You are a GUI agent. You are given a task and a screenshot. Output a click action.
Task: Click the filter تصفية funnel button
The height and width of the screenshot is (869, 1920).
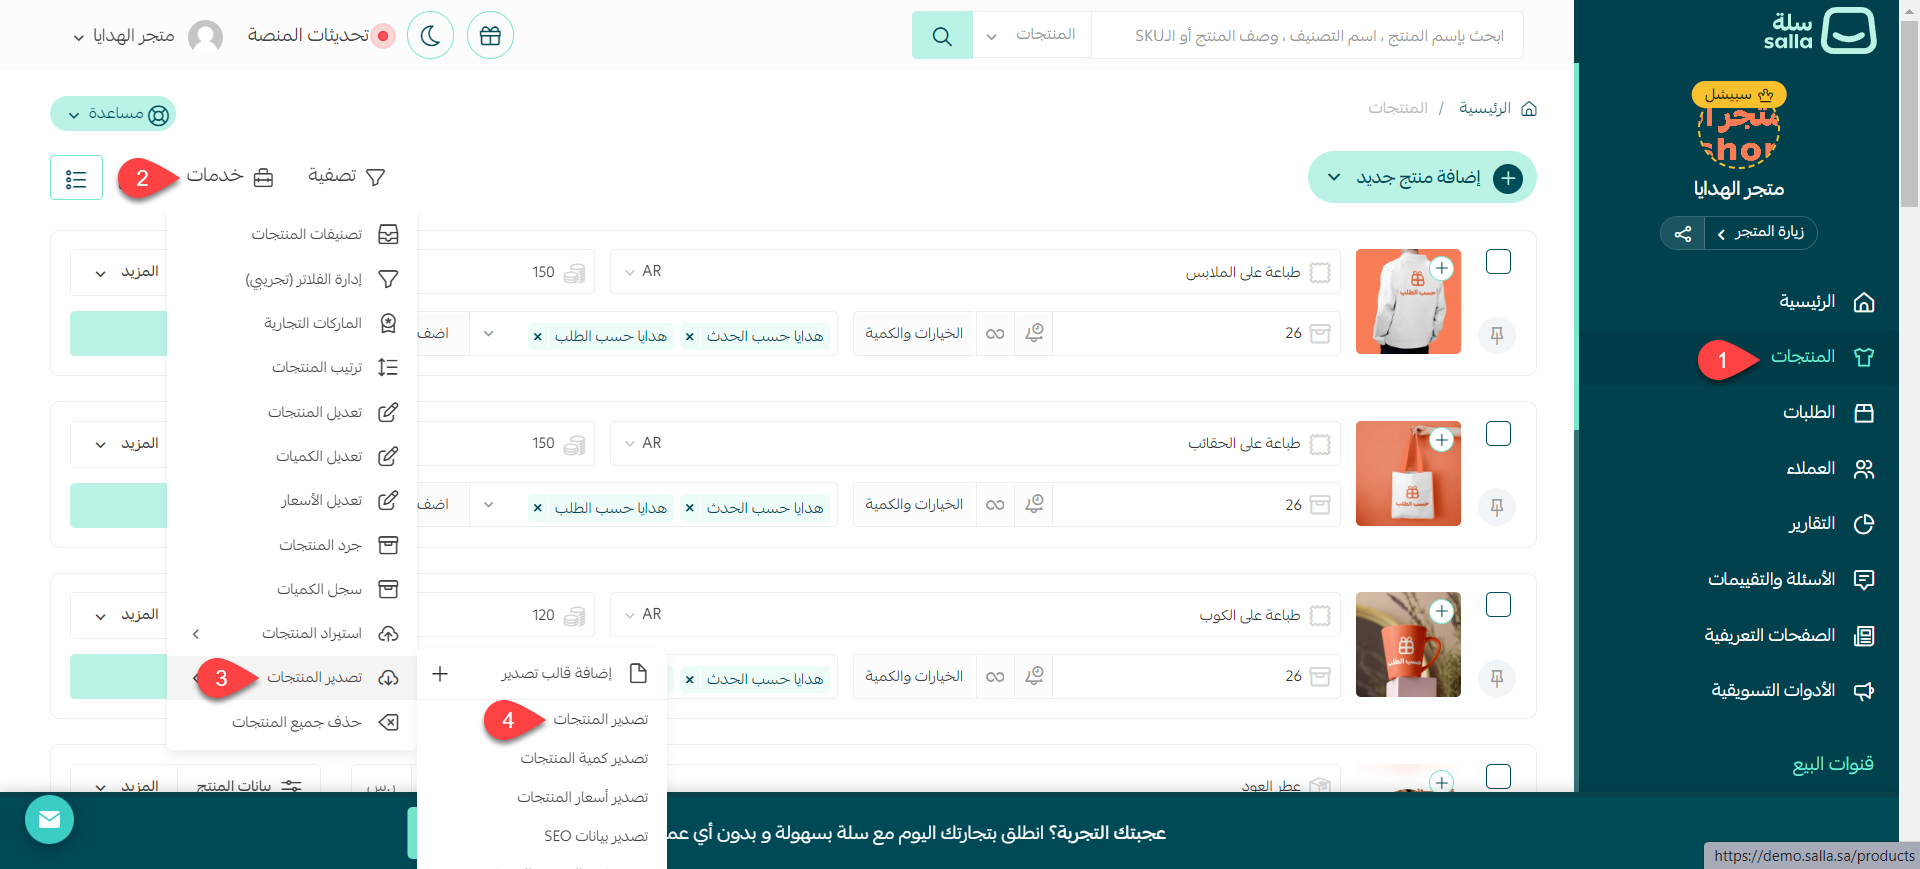[346, 177]
